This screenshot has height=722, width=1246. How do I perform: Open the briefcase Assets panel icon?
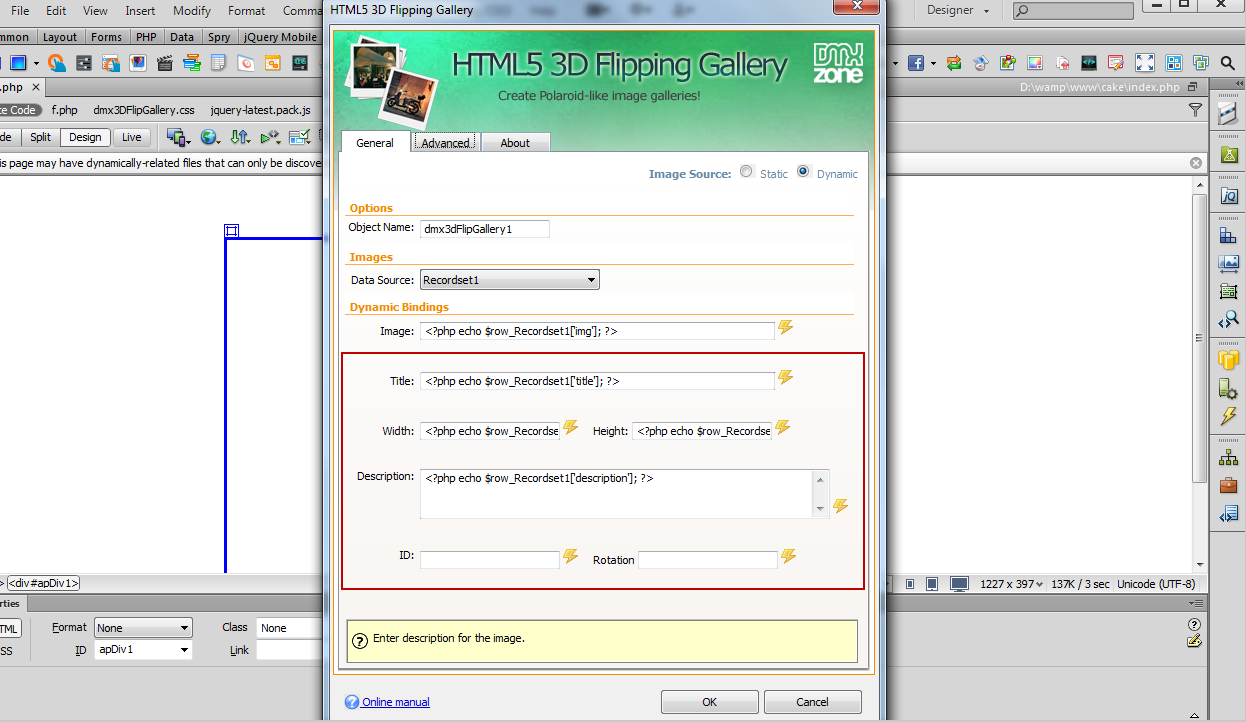click(1228, 486)
